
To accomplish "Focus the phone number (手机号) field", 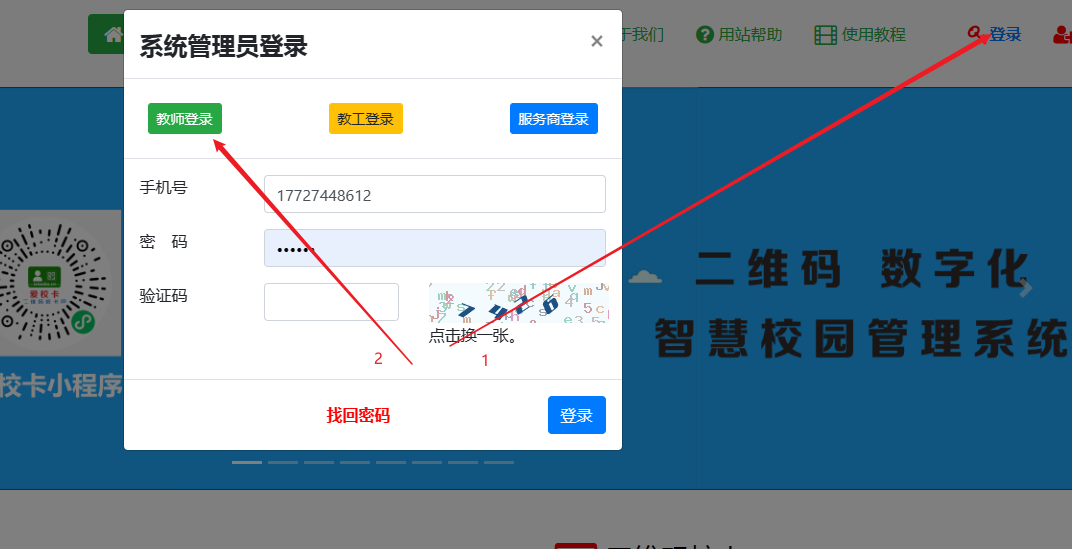I will point(435,194).
